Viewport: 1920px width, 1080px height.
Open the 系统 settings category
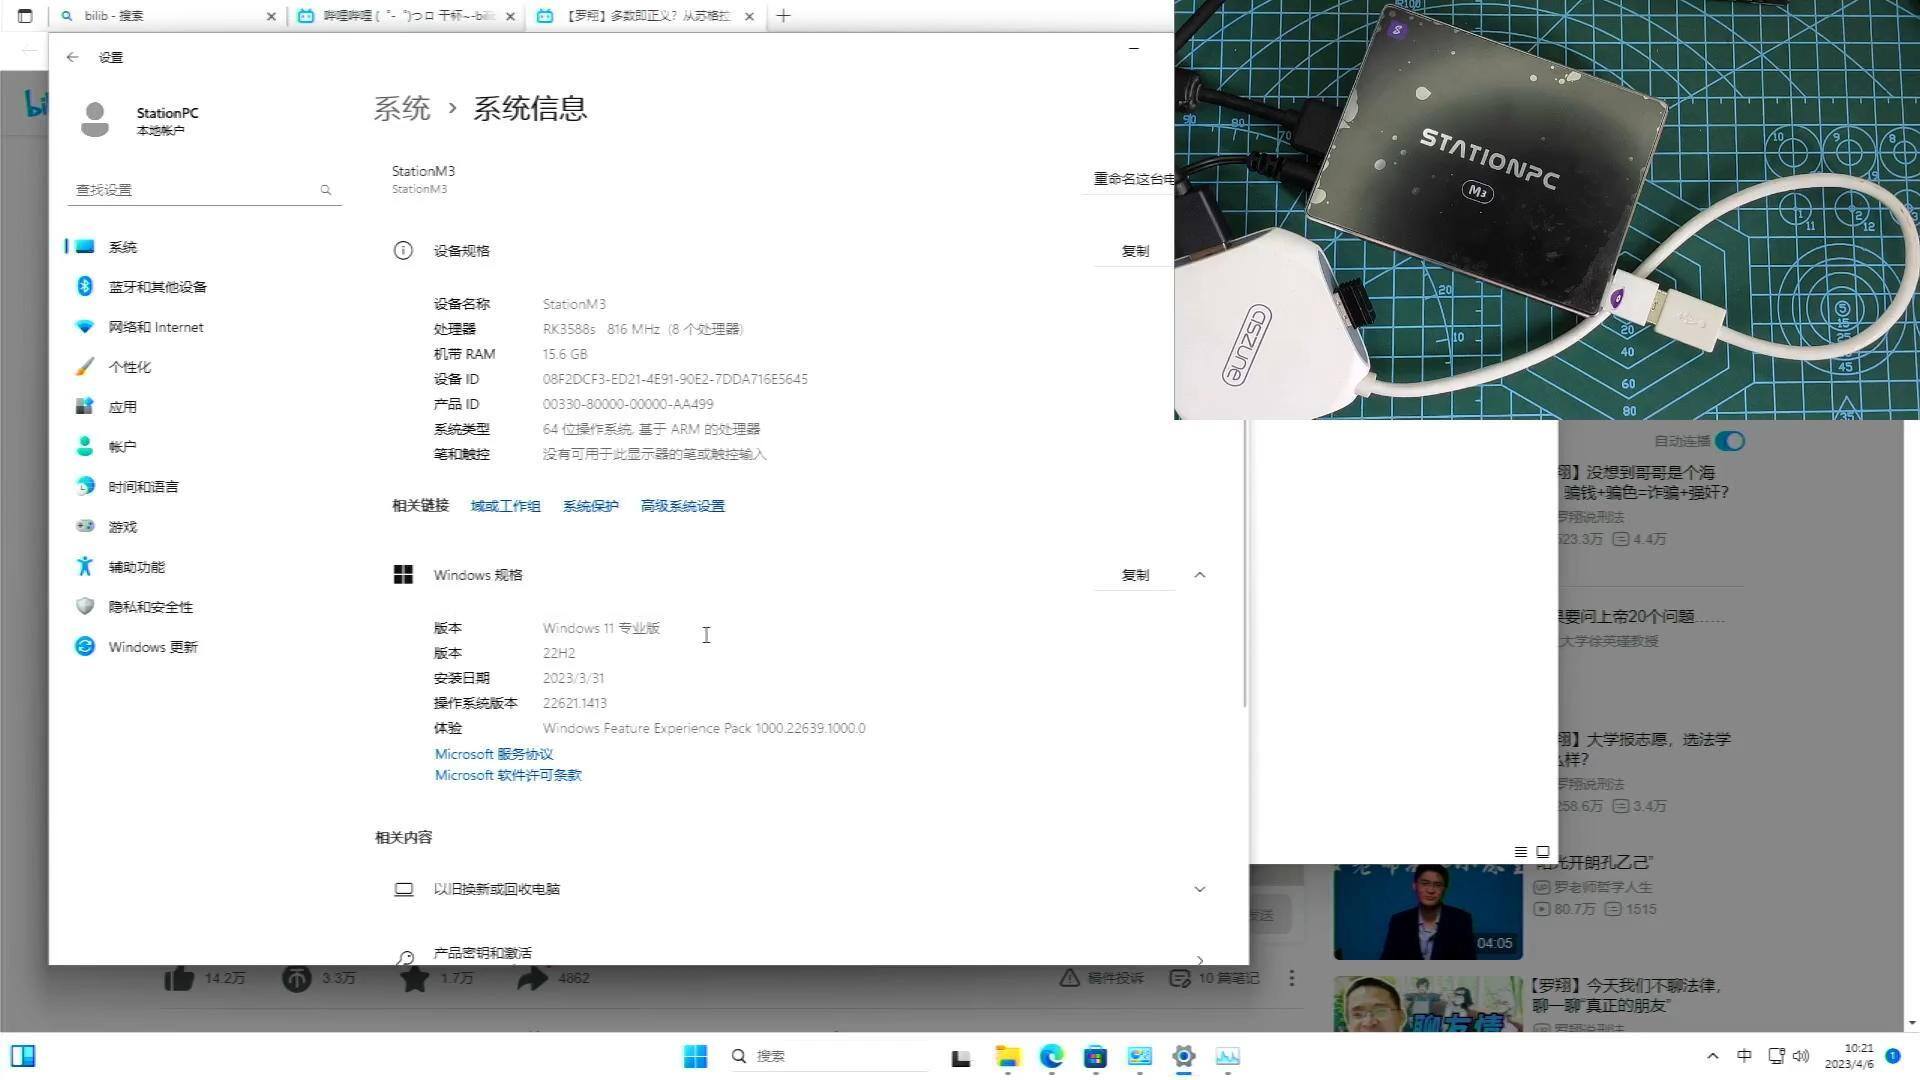[204, 247]
